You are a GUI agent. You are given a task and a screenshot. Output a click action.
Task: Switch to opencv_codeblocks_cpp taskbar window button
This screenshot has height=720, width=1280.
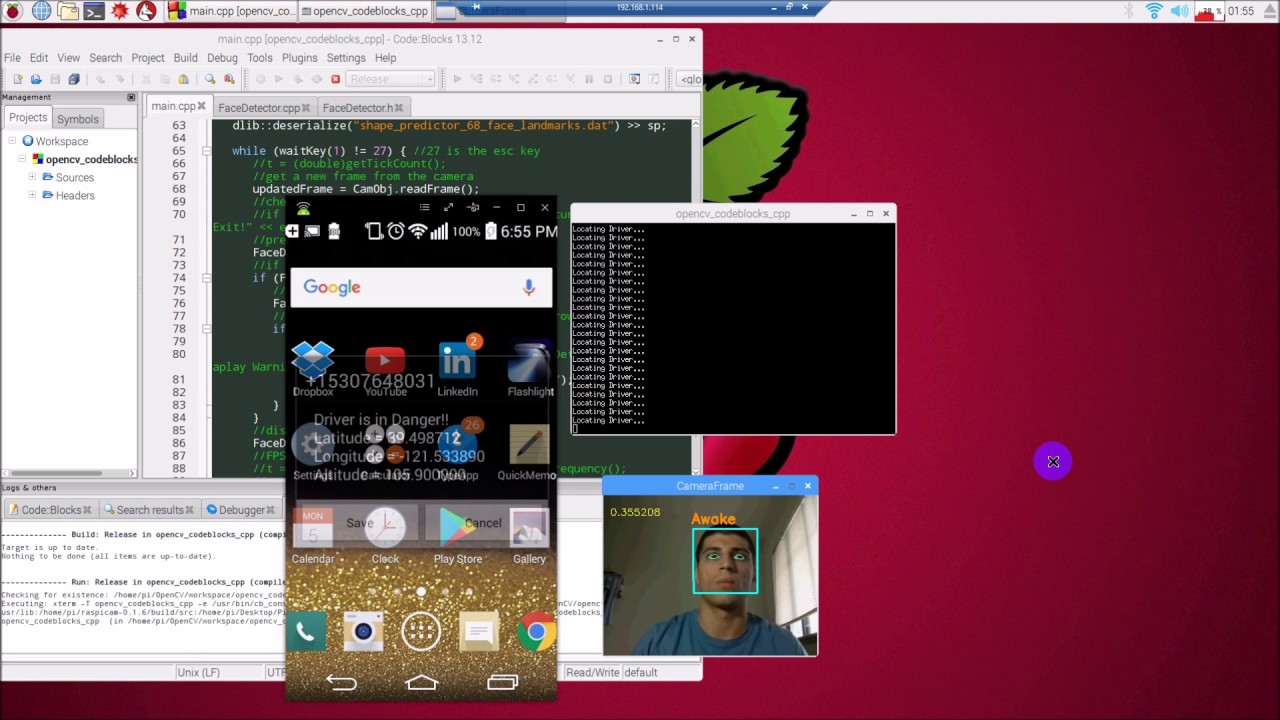(364, 11)
